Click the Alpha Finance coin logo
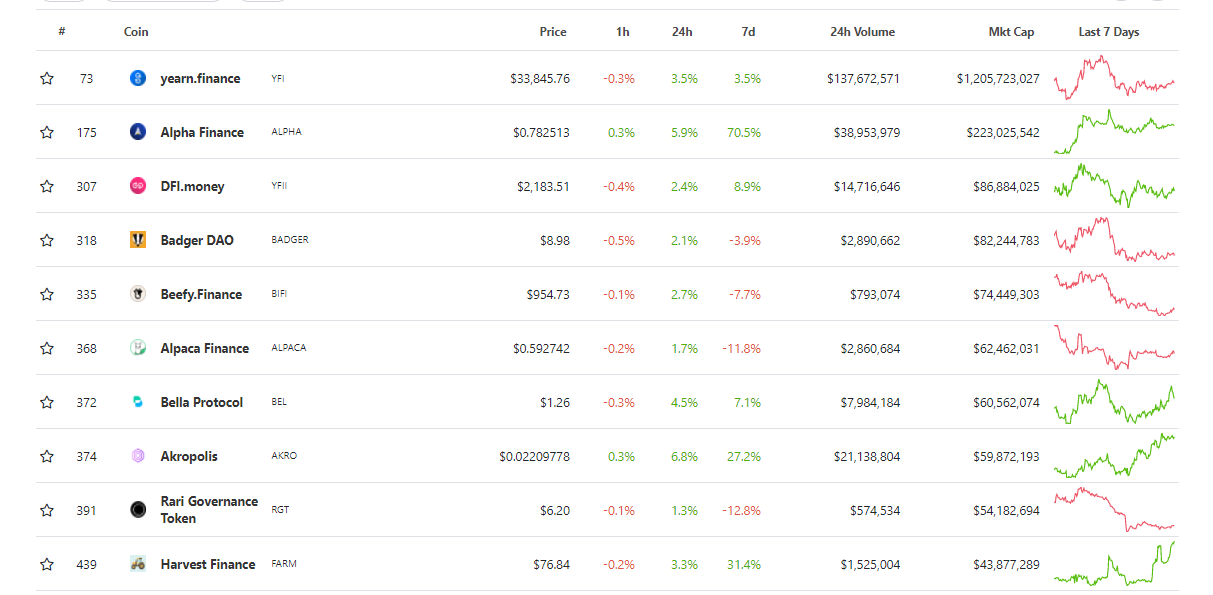 (138, 132)
